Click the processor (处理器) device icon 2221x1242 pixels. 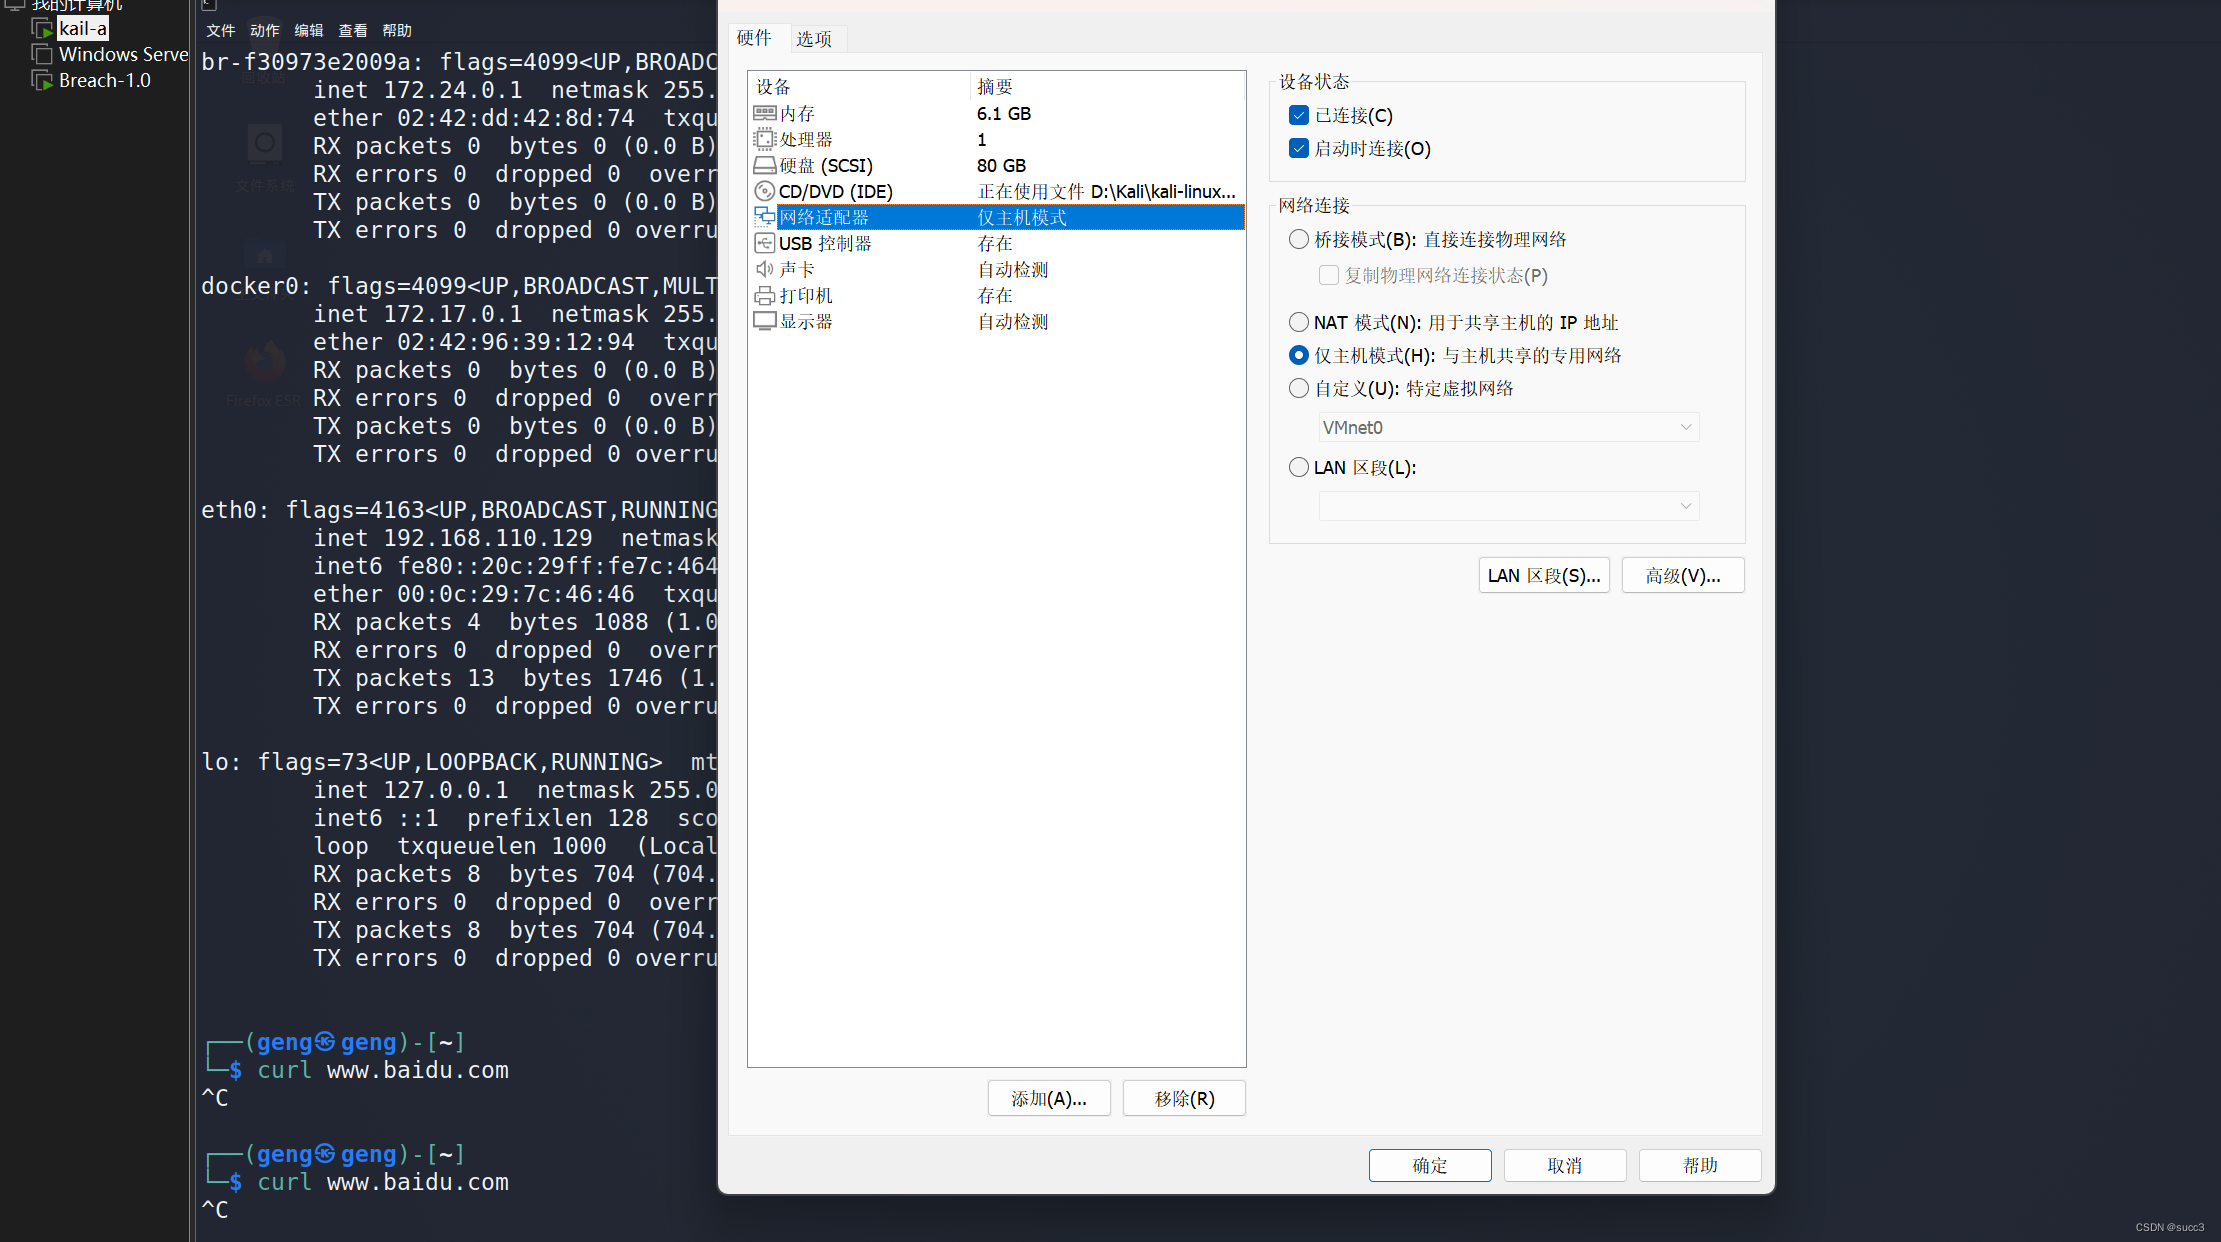(x=764, y=140)
